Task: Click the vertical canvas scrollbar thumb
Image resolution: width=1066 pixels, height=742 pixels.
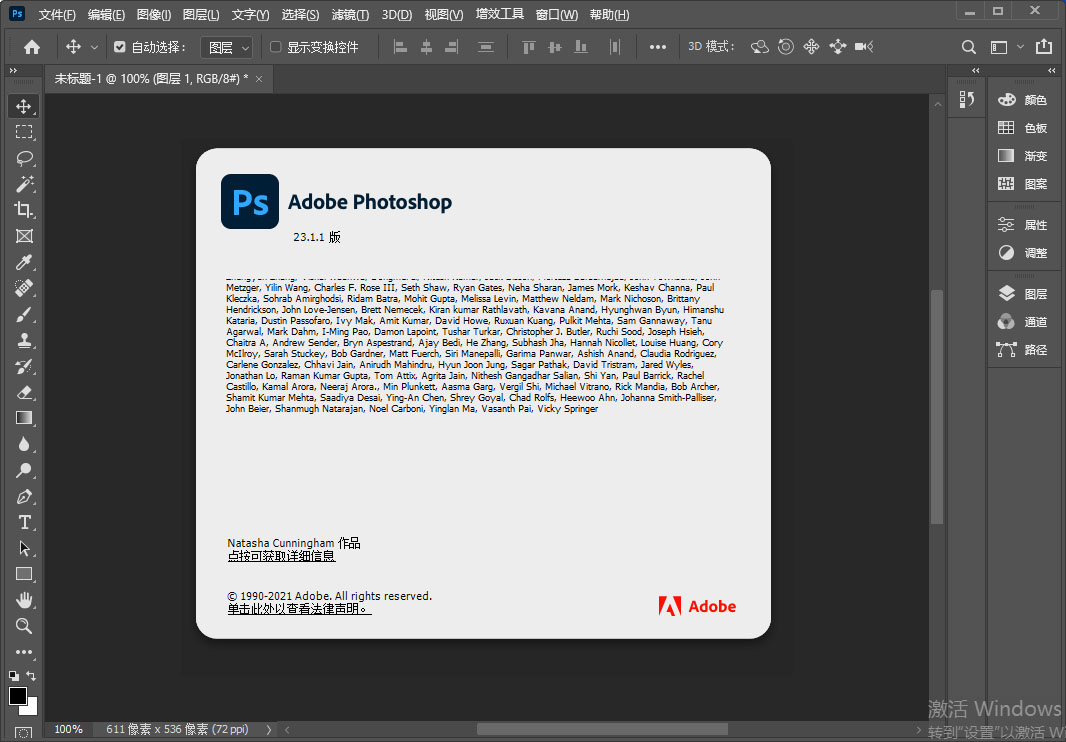Action: [x=937, y=407]
